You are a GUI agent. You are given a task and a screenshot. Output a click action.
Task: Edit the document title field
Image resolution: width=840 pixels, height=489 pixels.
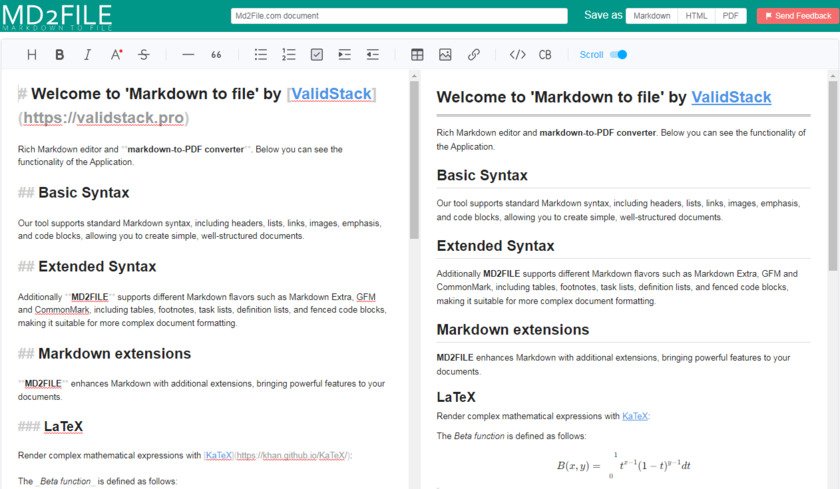[399, 16]
